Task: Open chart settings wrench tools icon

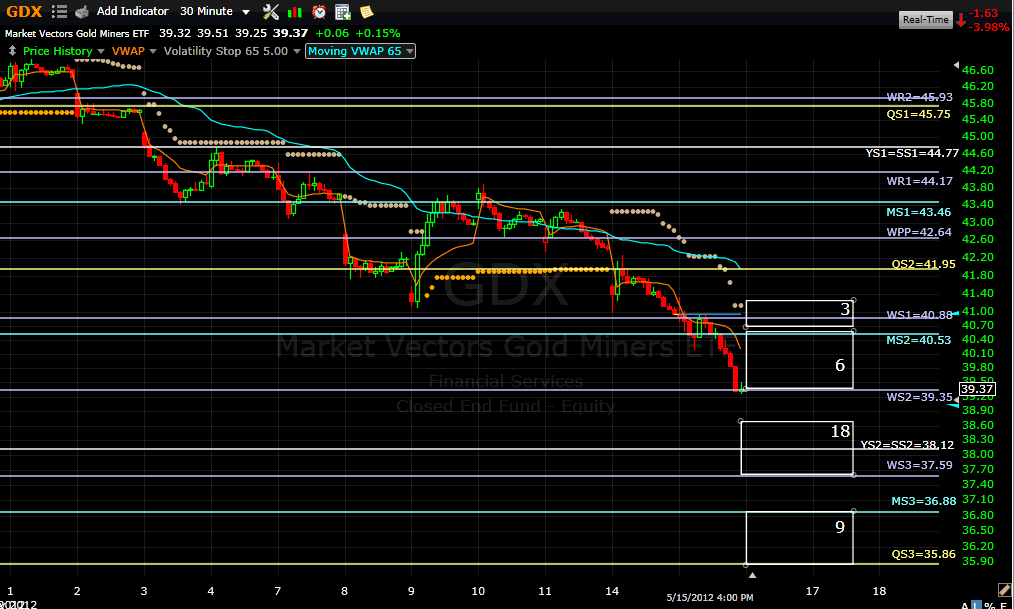Action: click(271, 12)
